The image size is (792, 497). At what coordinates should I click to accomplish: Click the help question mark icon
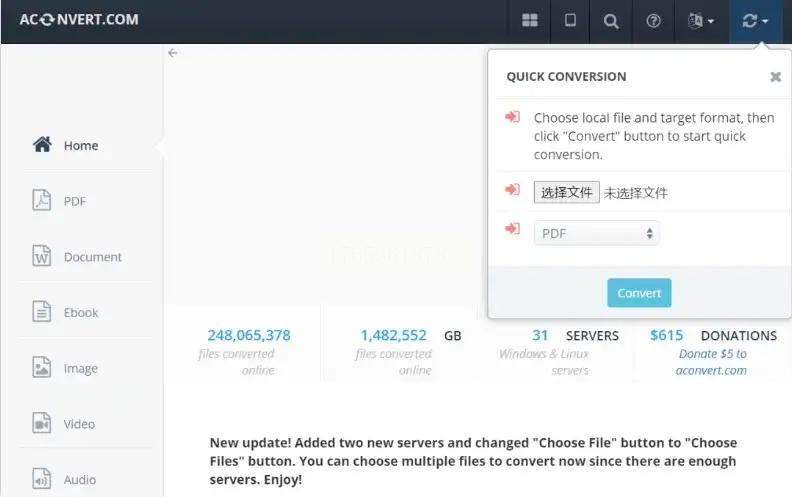(x=653, y=21)
